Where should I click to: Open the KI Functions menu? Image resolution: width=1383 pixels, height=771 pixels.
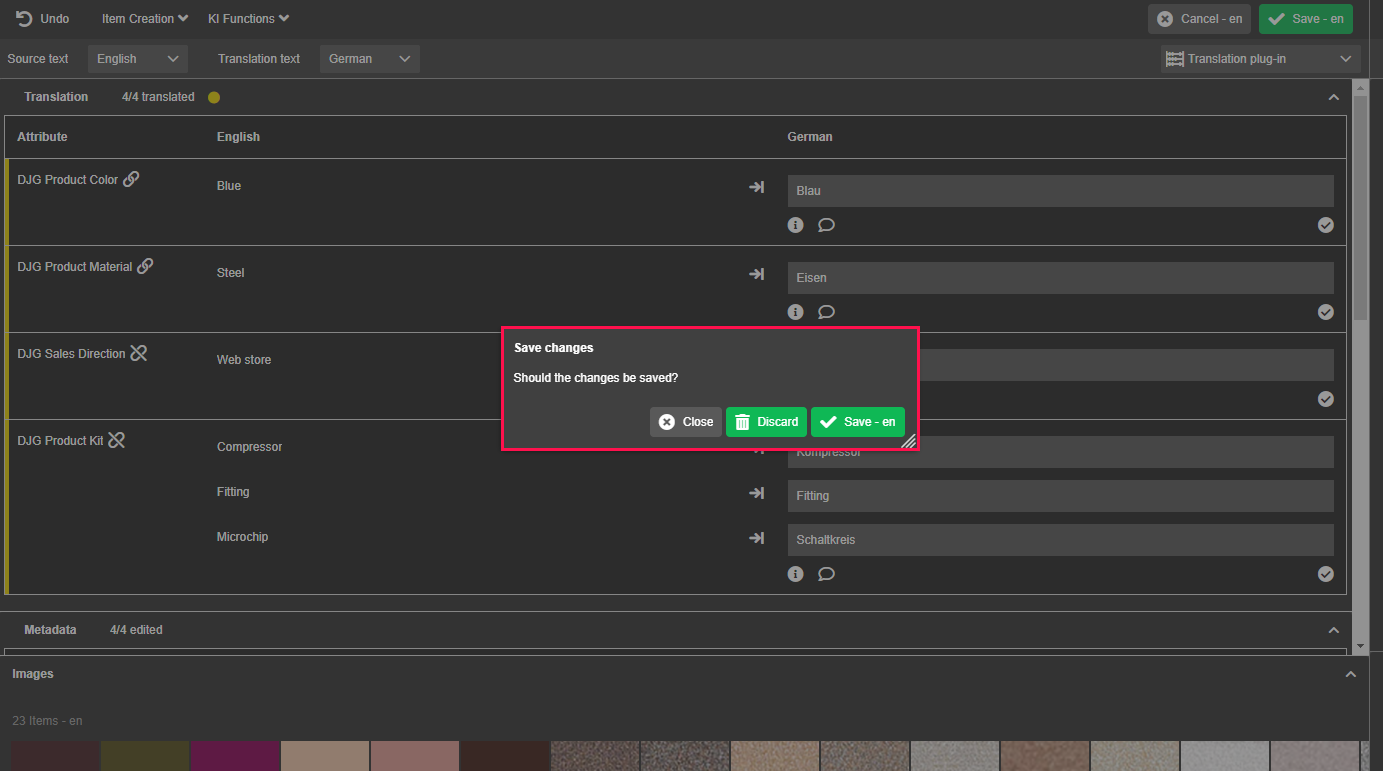point(248,19)
